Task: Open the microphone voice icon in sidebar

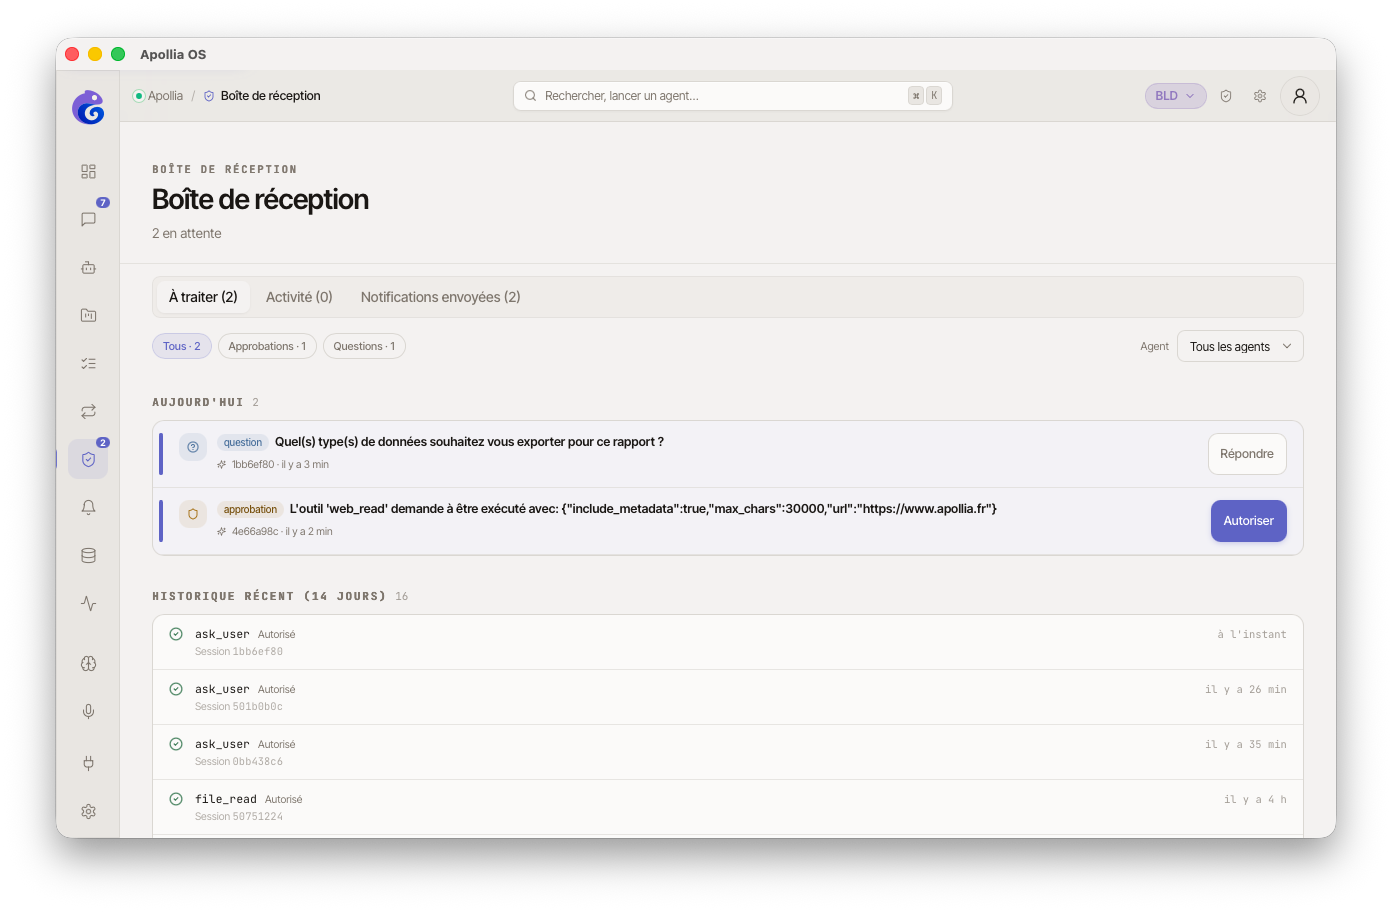Action: (x=88, y=711)
